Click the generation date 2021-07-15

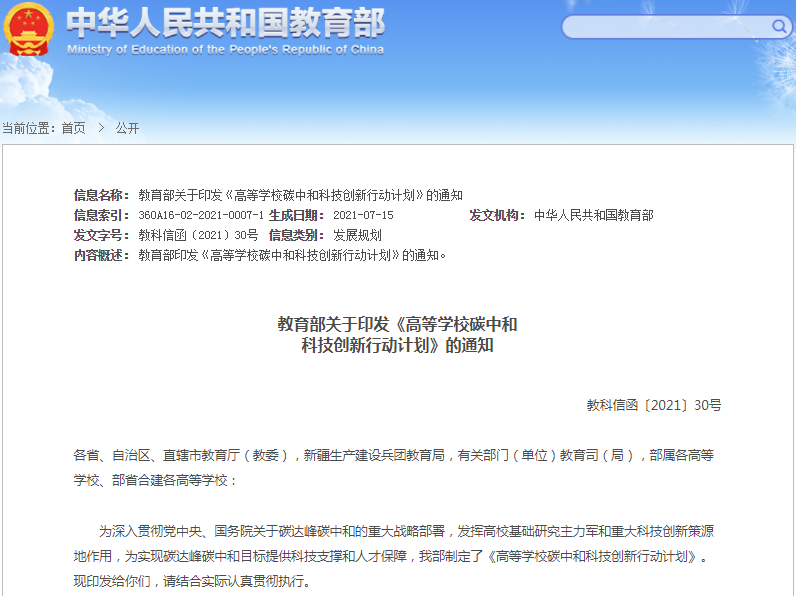click(363, 215)
